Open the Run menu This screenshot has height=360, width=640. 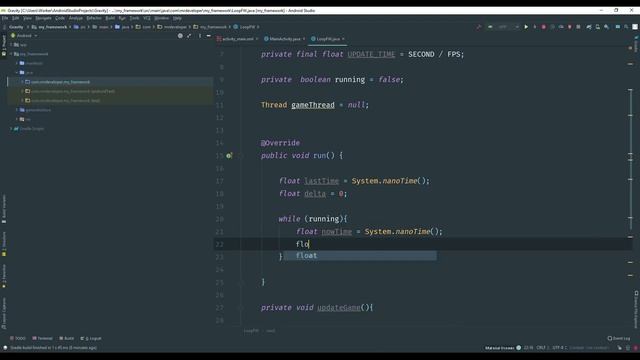click(122, 18)
